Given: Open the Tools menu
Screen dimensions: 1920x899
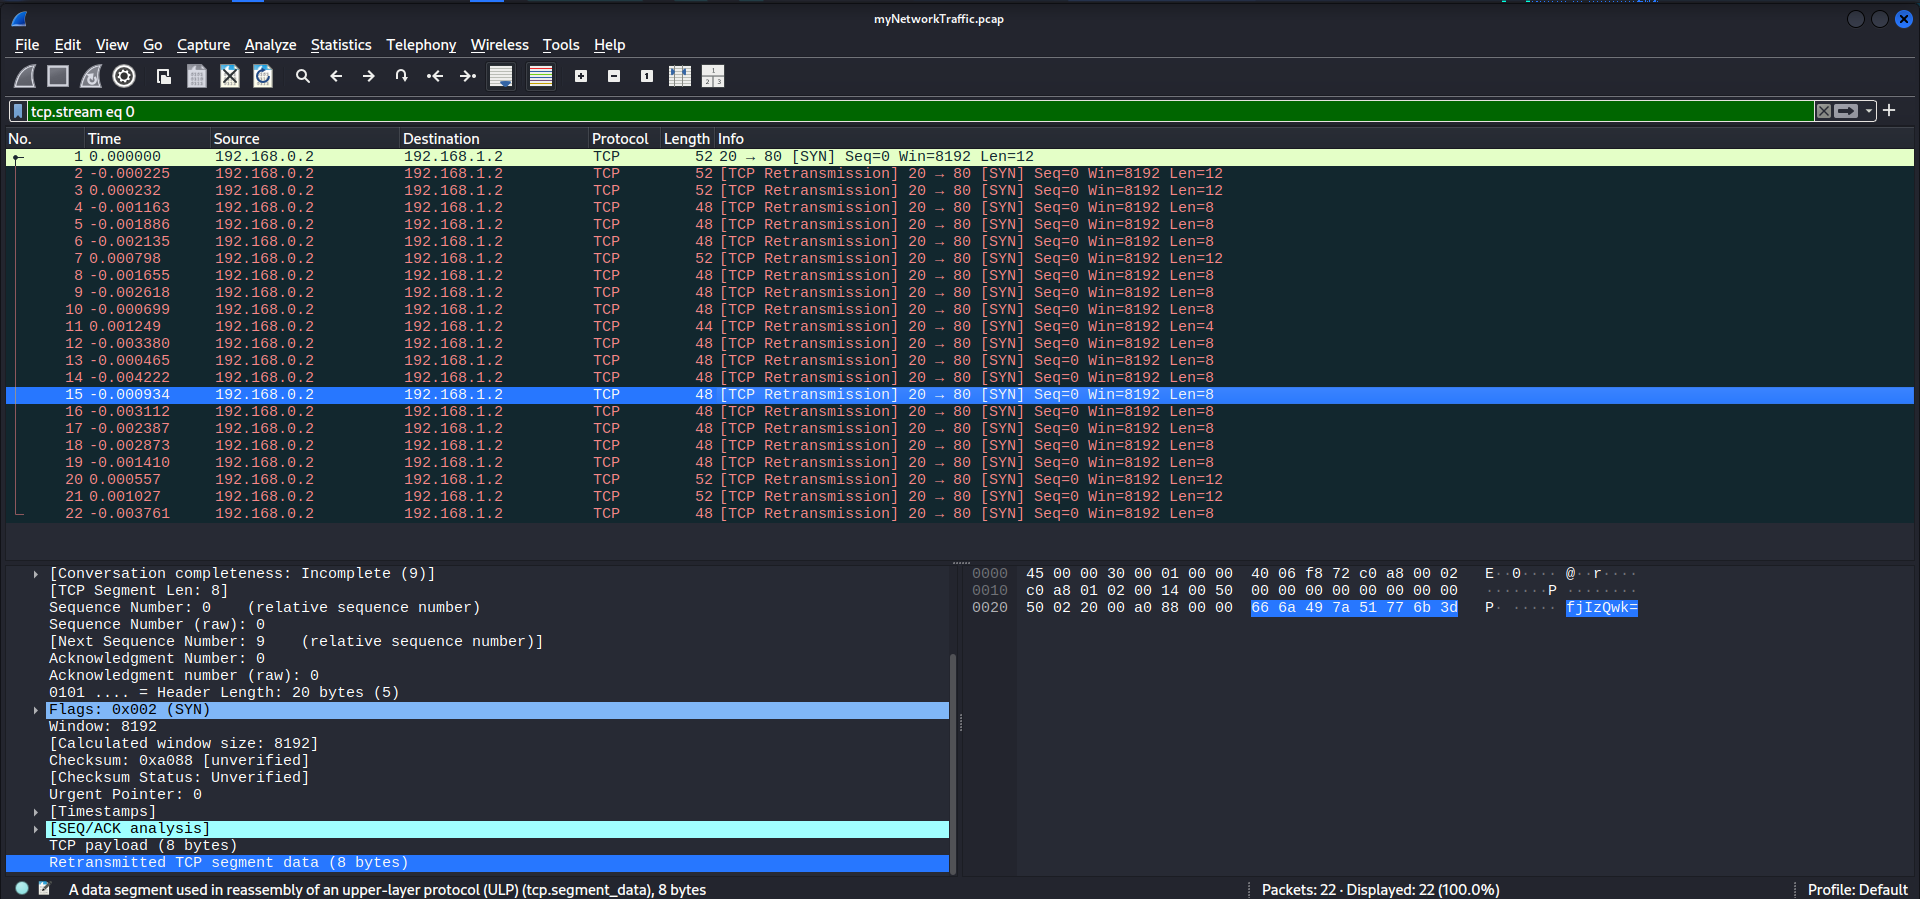Looking at the screenshot, I should click(561, 45).
